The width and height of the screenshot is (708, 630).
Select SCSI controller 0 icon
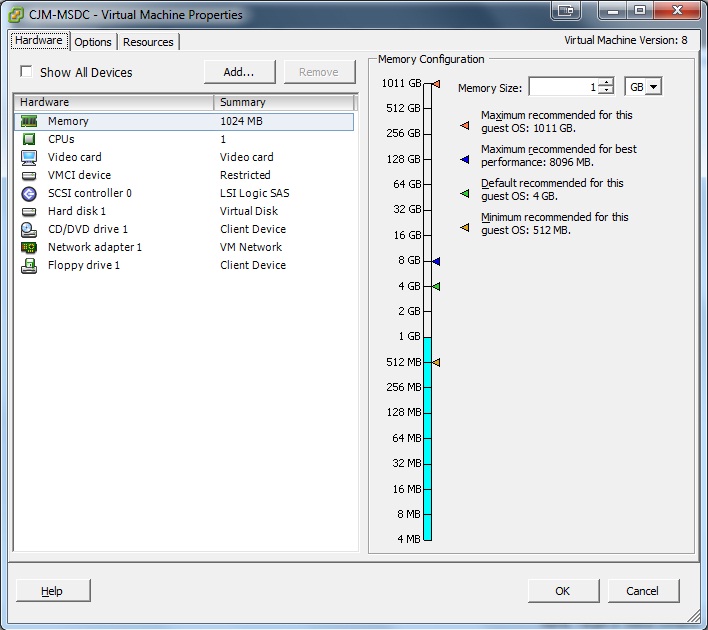click(x=29, y=193)
